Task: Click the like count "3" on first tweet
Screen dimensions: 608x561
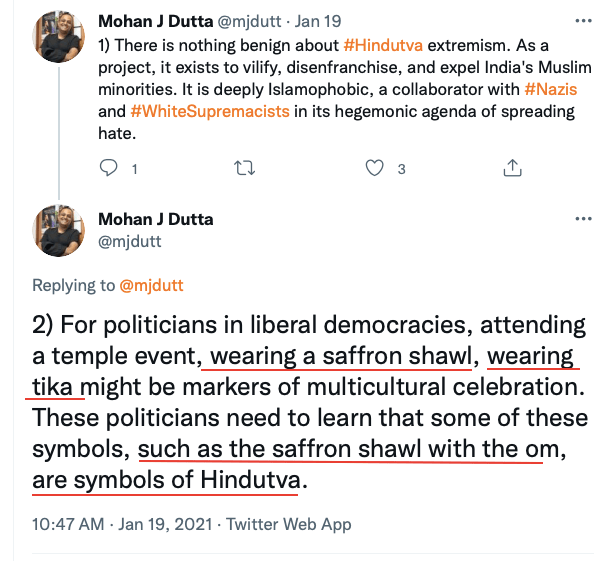Action: [x=401, y=169]
